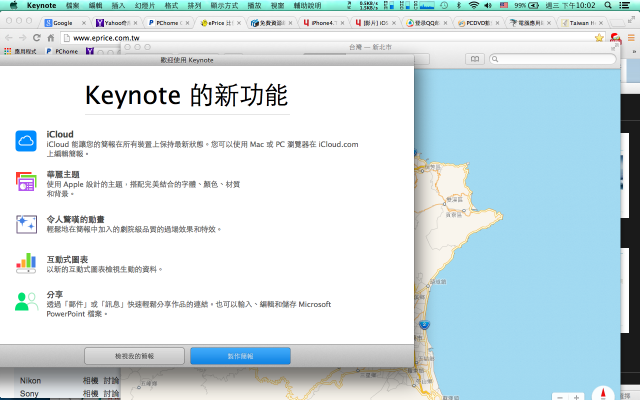Close the Google tab

point(84,23)
